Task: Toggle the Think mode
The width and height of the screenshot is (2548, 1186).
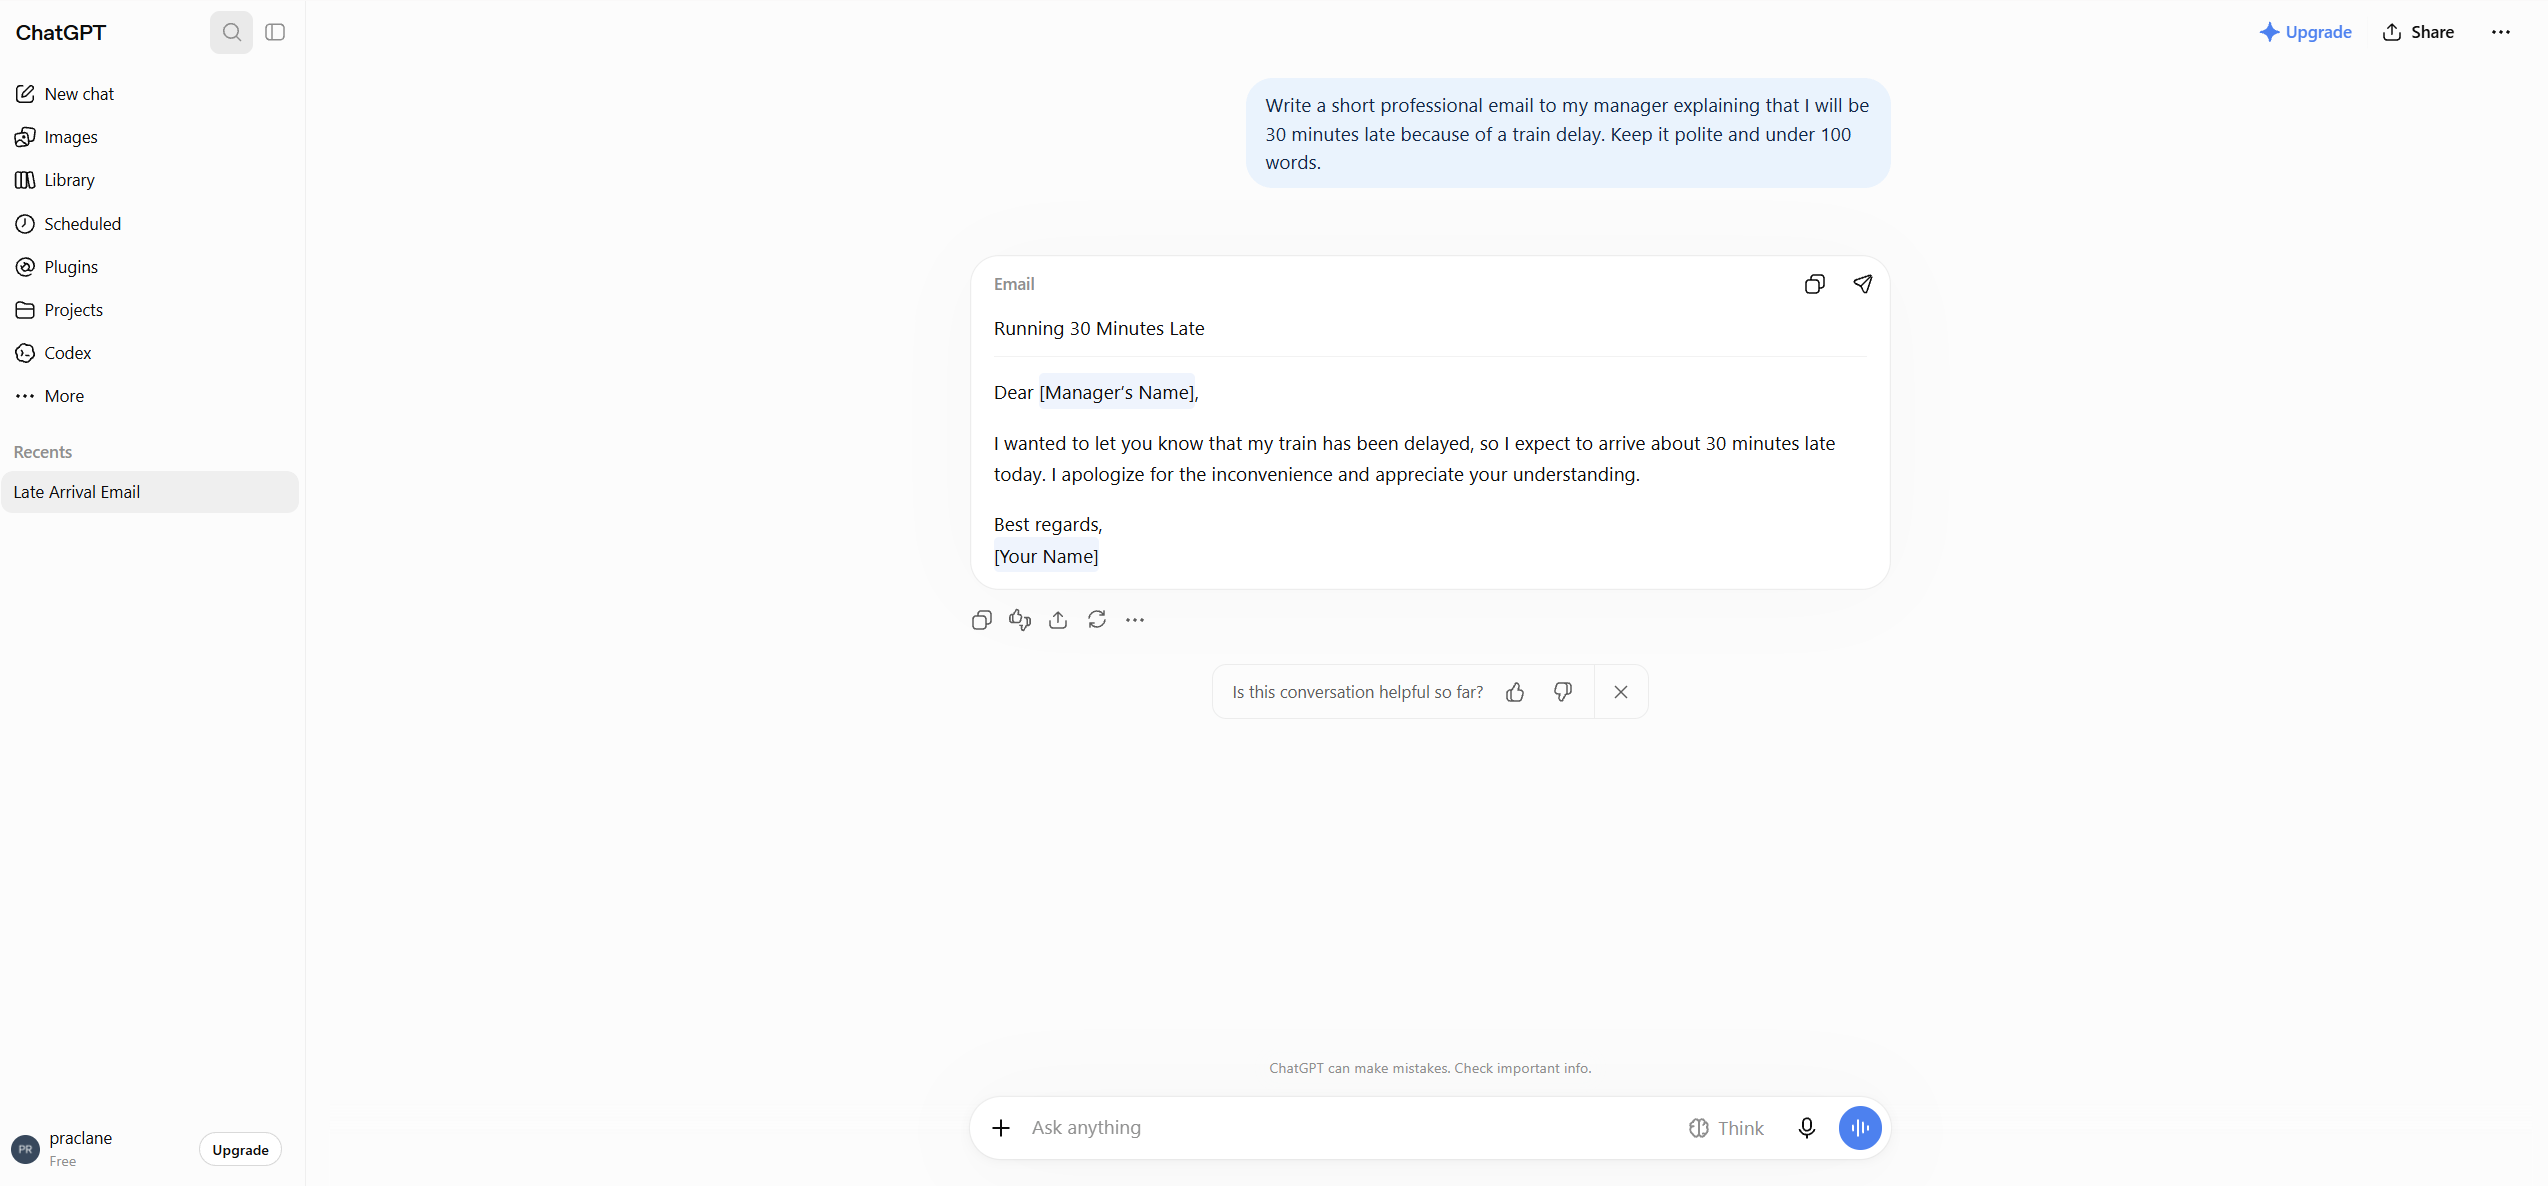Action: [x=1726, y=1128]
